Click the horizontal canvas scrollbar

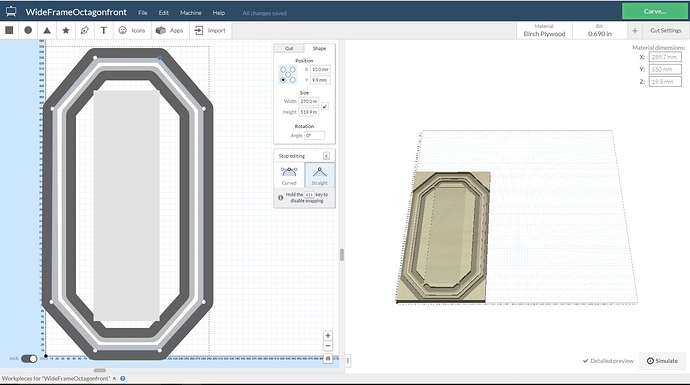pyautogui.click(x=100, y=370)
